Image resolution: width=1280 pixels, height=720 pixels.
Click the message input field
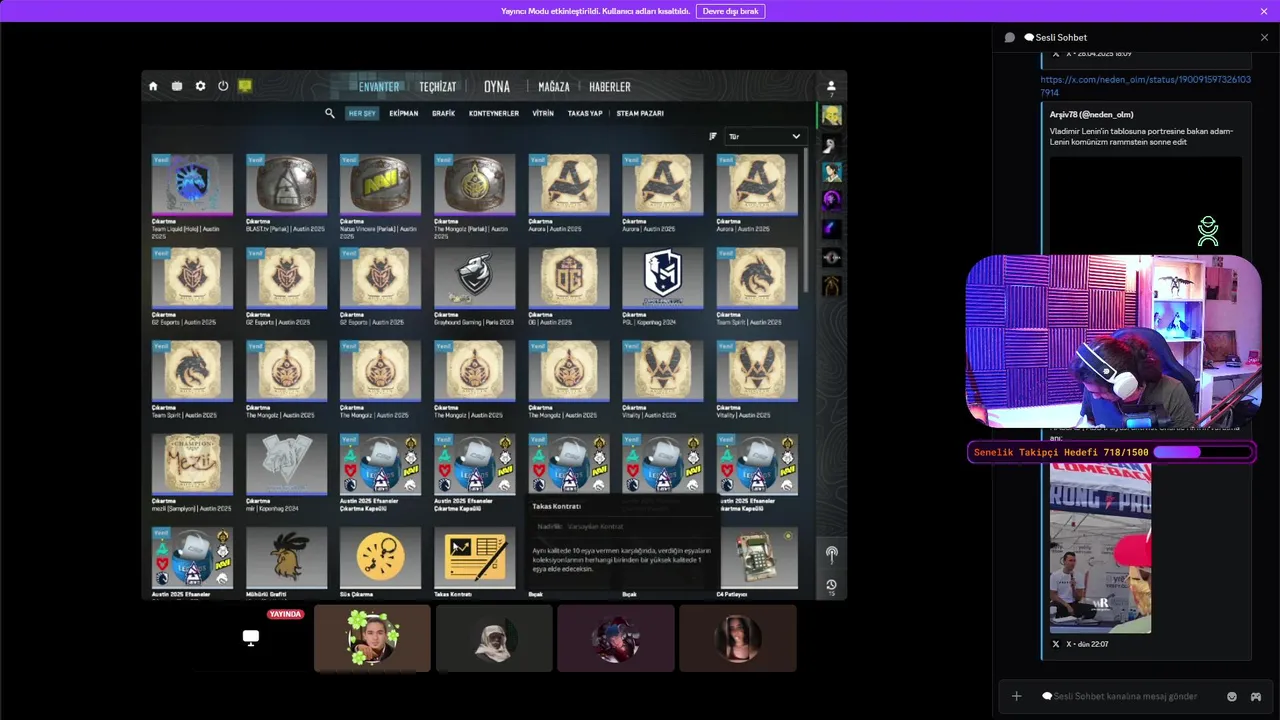coord(1130,696)
